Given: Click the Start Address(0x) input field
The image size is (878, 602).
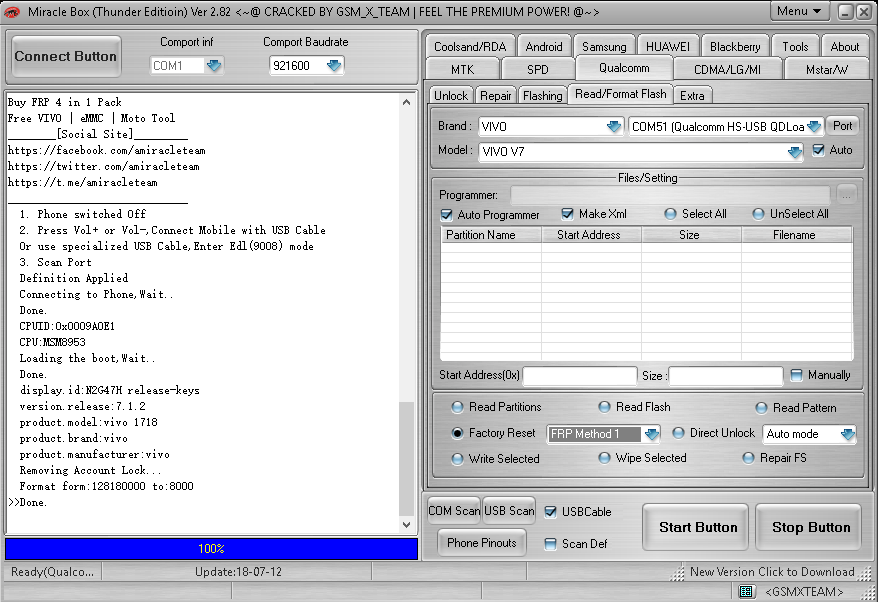Looking at the screenshot, I should 580,376.
